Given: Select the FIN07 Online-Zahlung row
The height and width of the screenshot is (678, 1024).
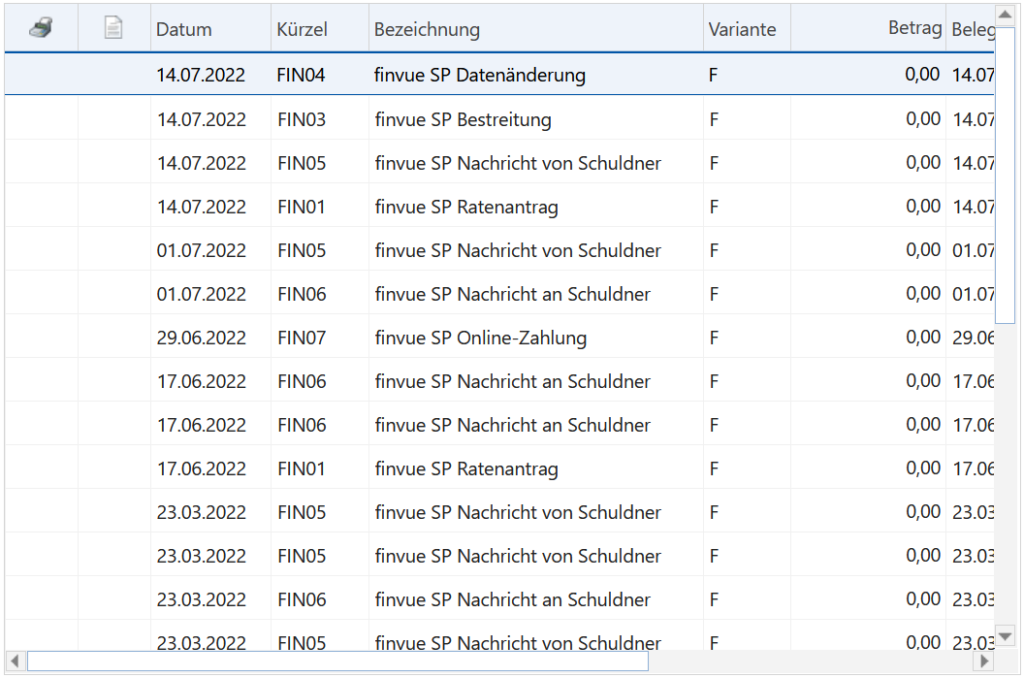Looking at the screenshot, I should click(480, 338).
